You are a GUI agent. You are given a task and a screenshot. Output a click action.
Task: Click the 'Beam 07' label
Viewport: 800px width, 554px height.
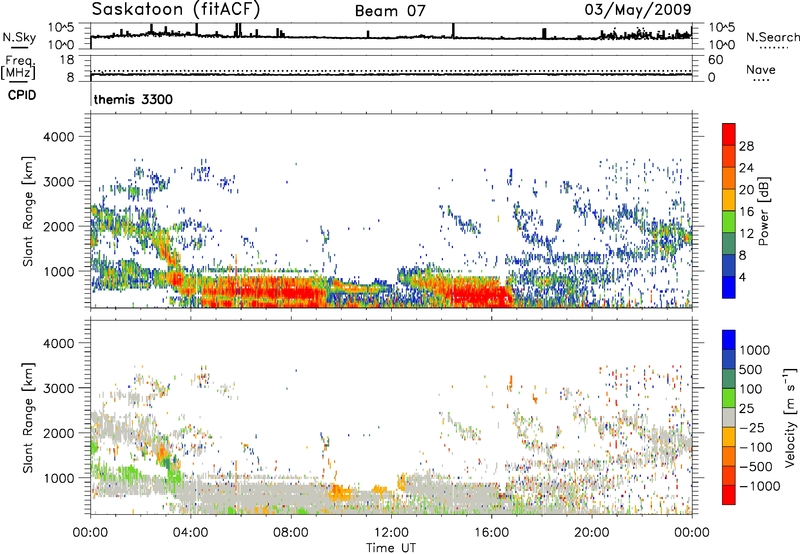pyautogui.click(x=390, y=11)
